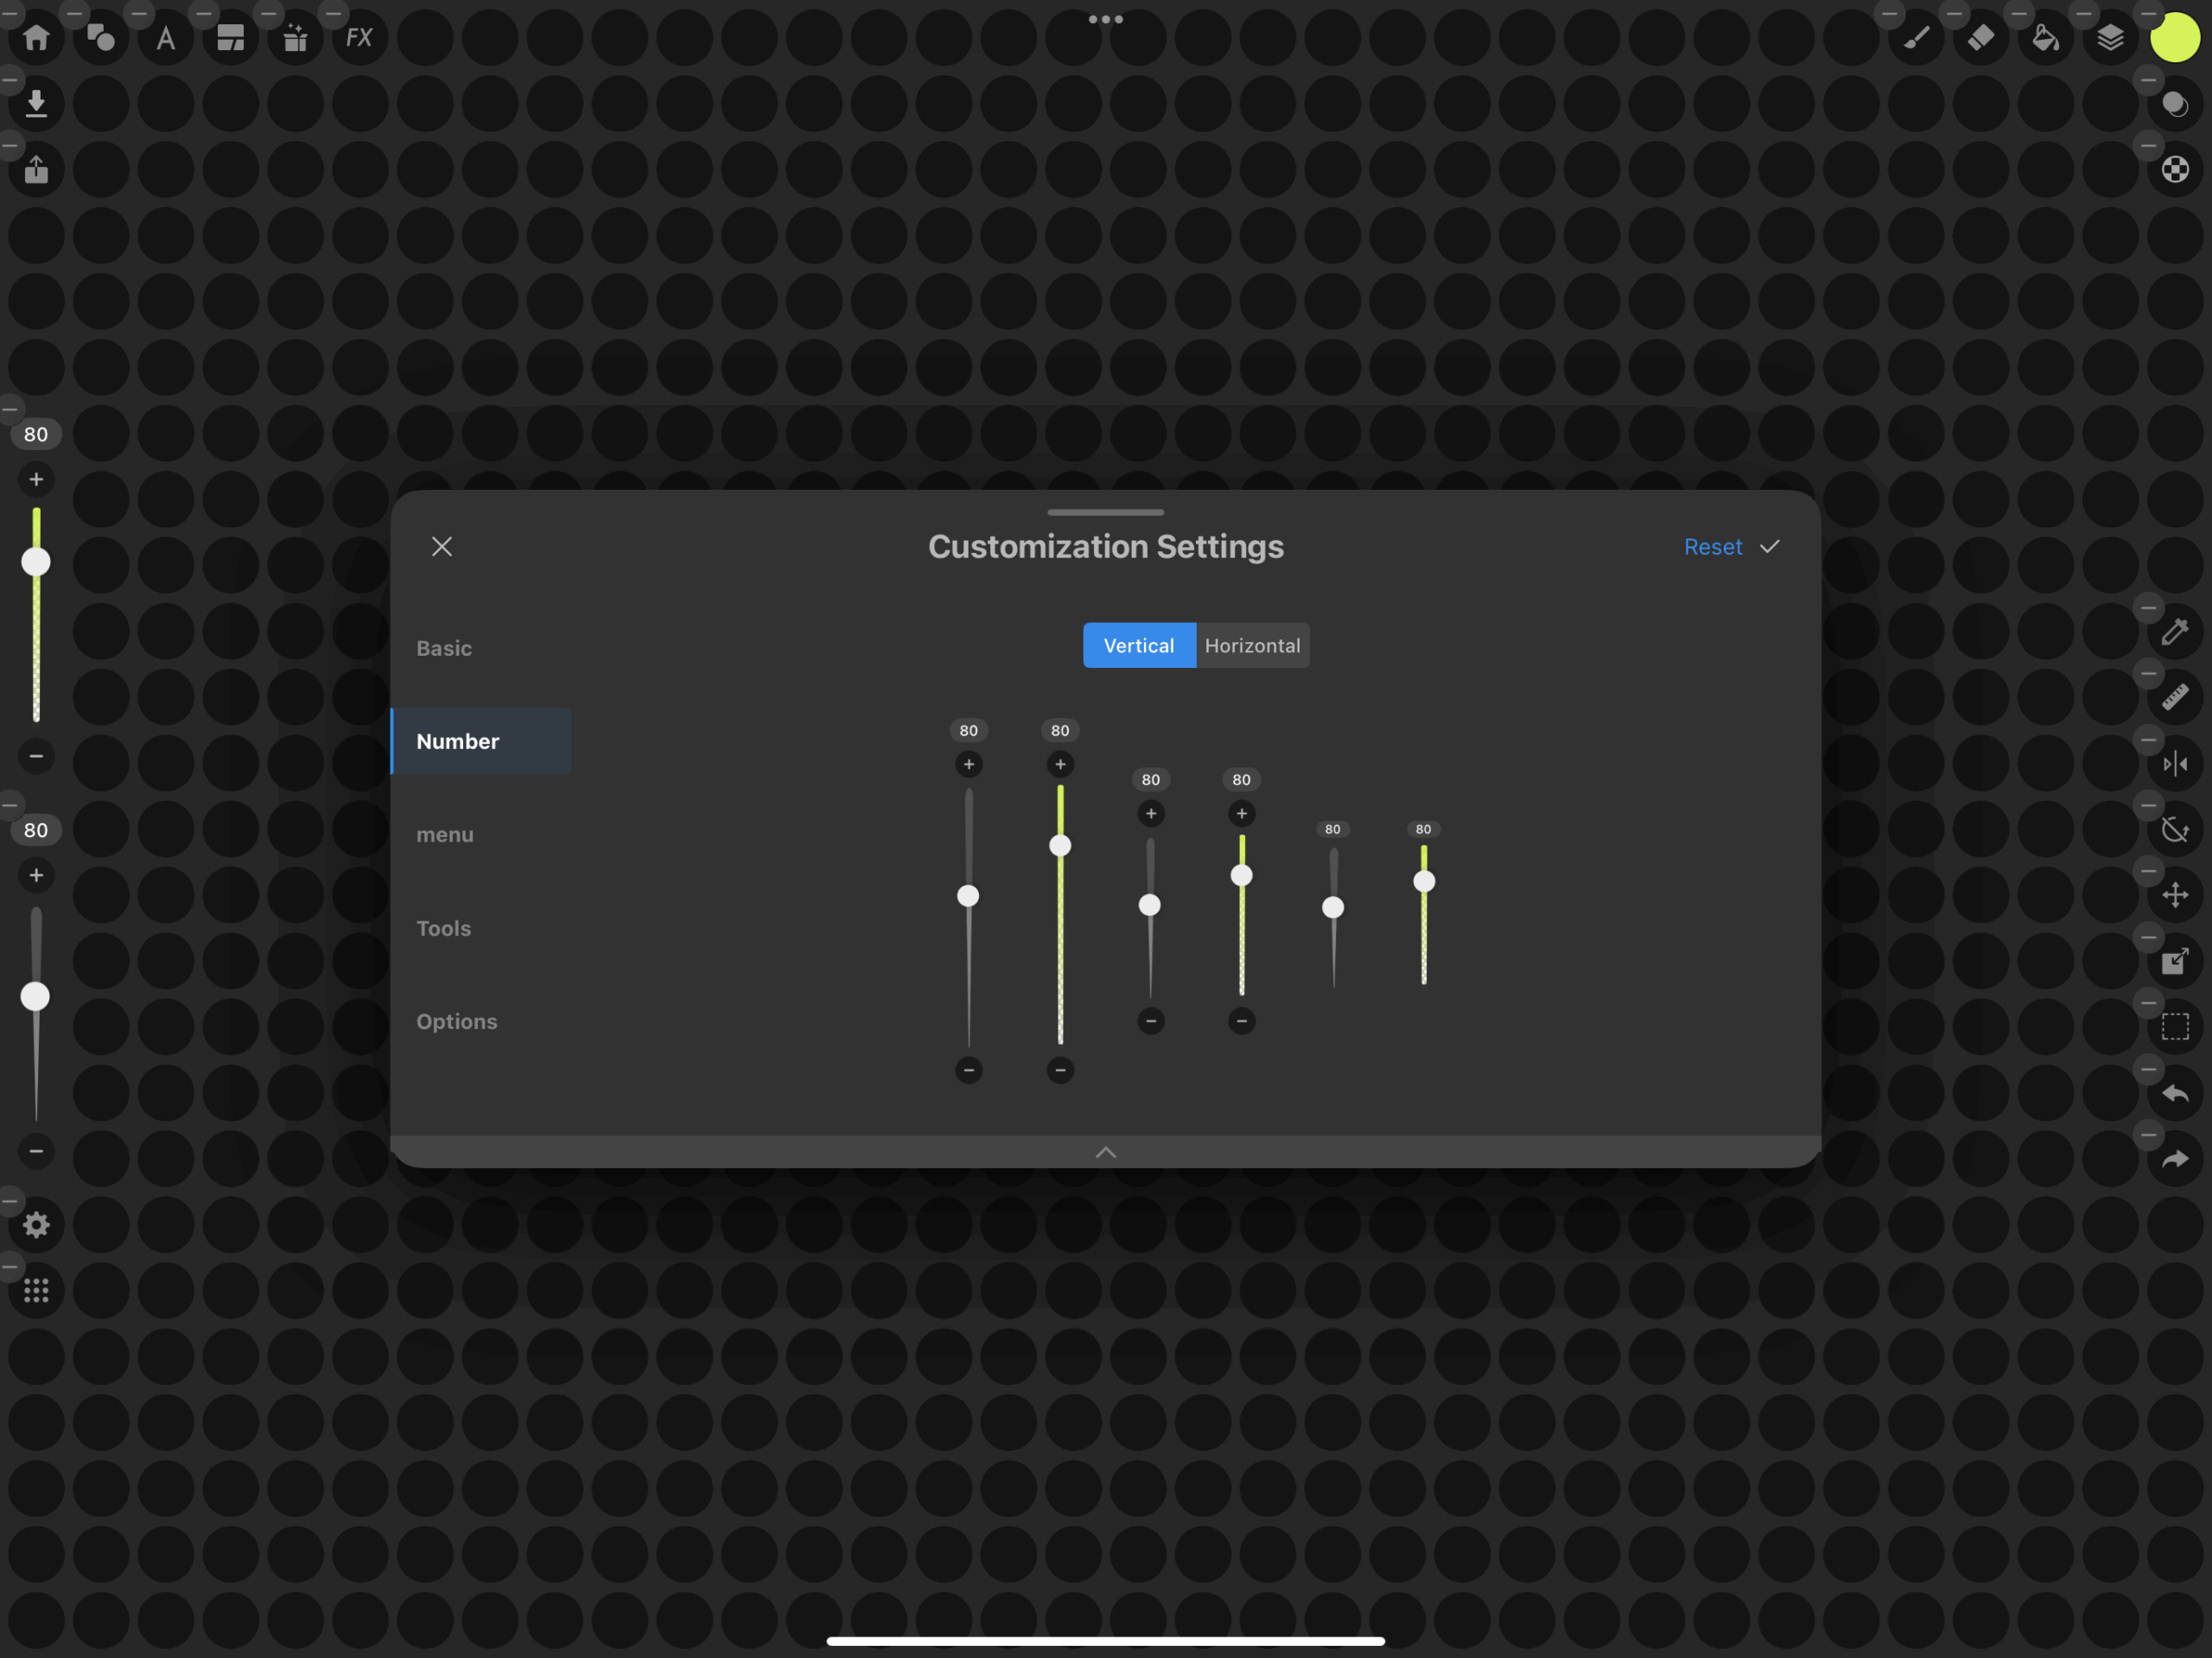Click the Share export icon
This screenshot has height=1658, width=2212.
36,169
